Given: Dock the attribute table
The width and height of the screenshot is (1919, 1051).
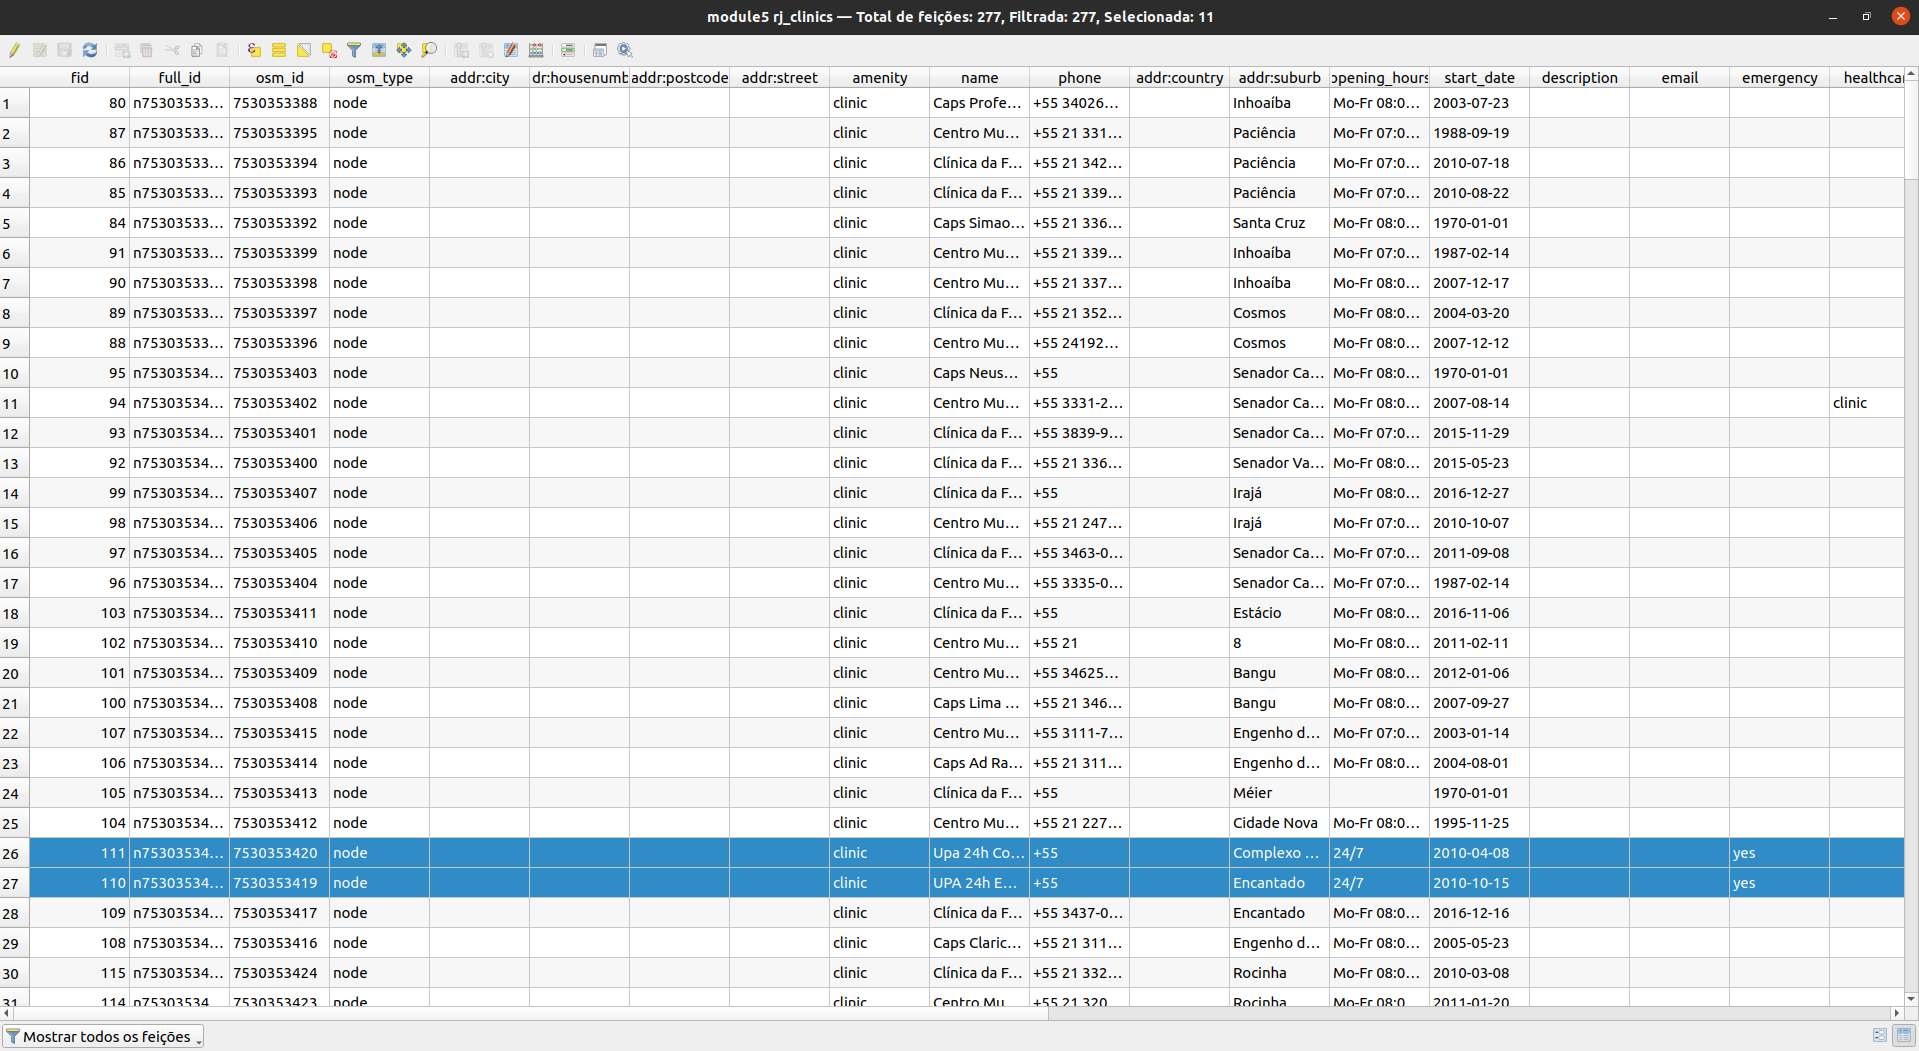Looking at the screenshot, I should pos(600,50).
